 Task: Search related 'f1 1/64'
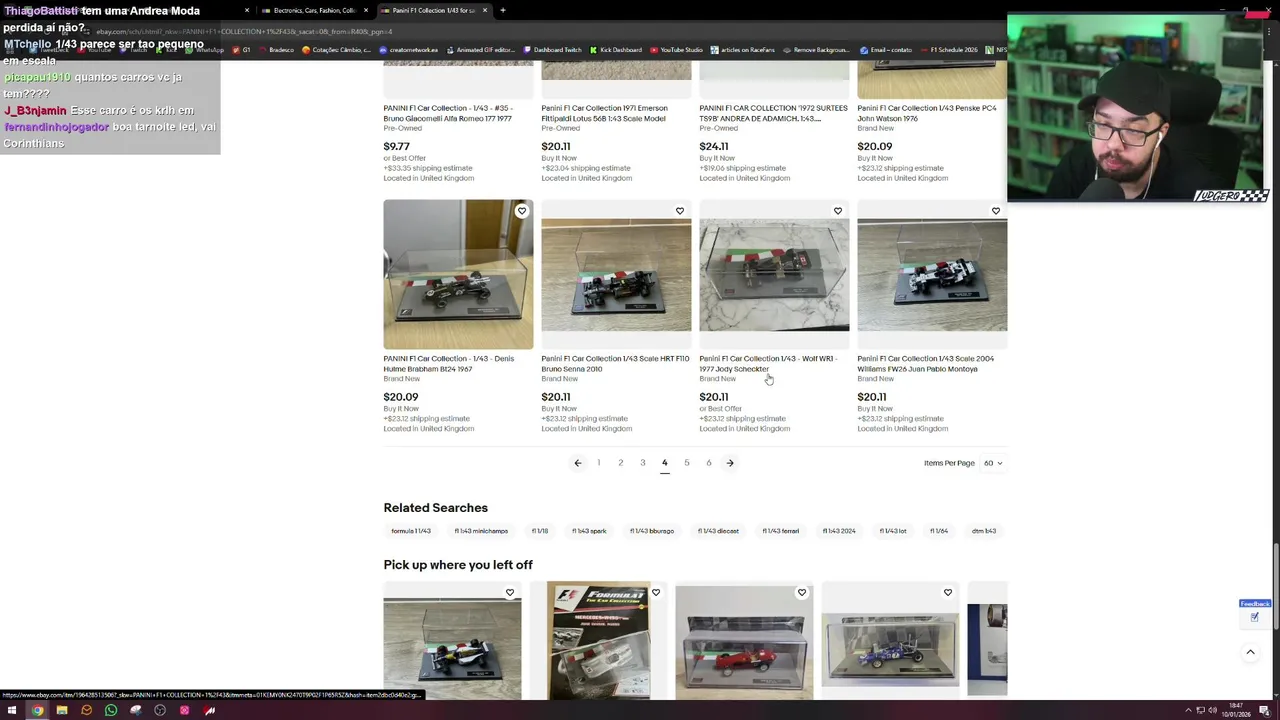coord(939,531)
